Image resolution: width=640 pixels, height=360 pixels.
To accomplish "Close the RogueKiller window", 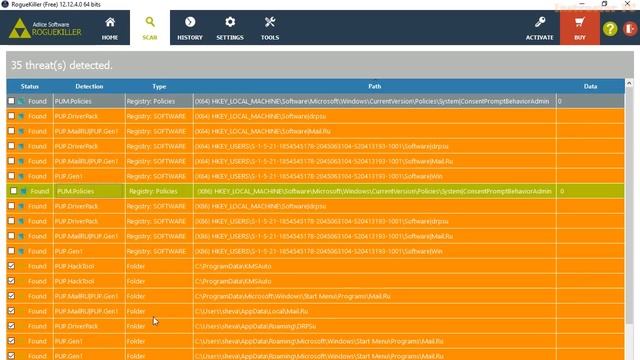I will 627,4.
